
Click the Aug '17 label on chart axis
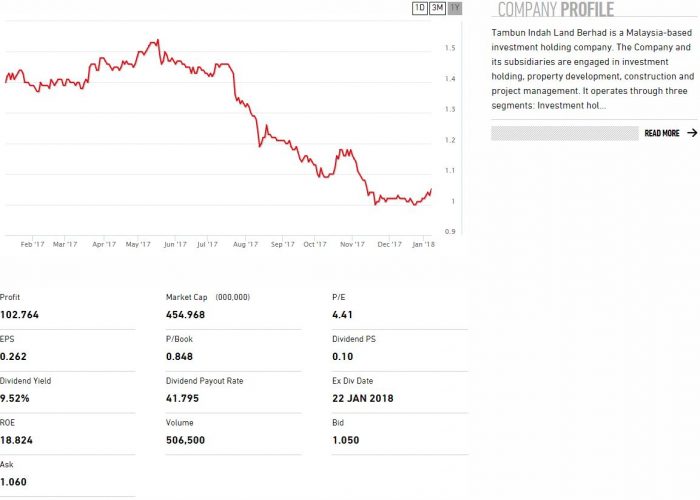pyautogui.click(x=245, y=243)
